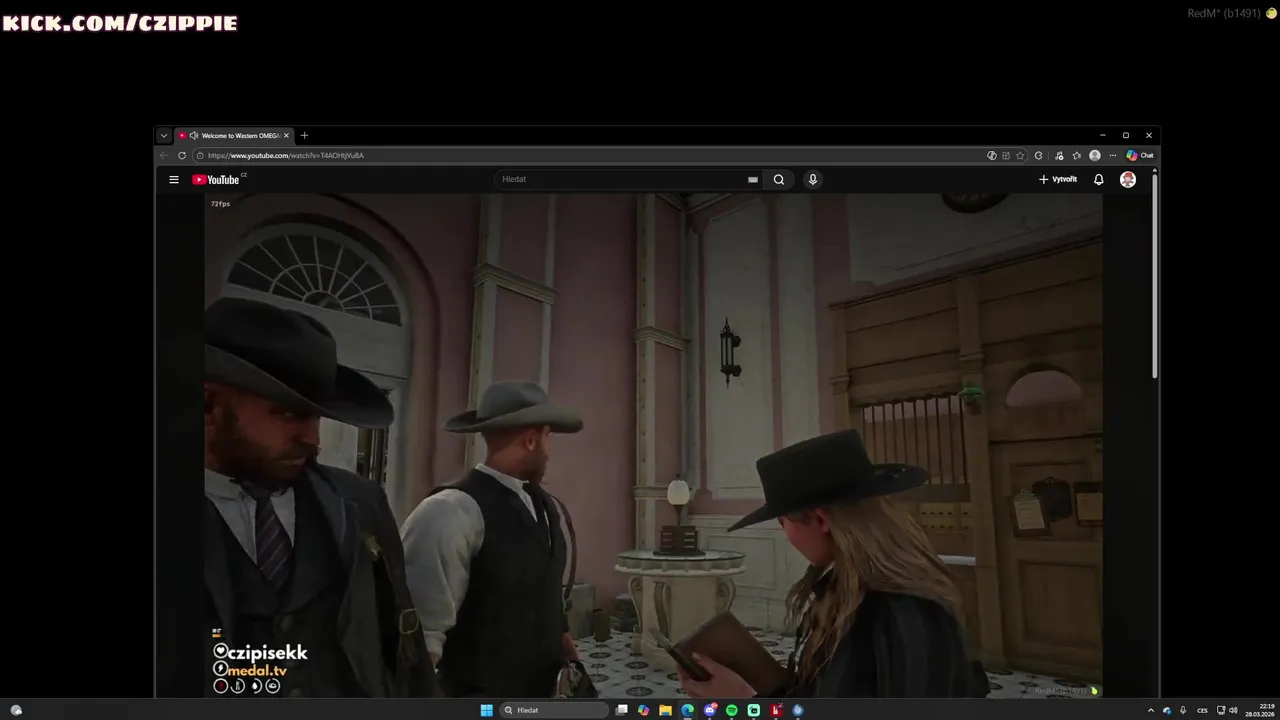
Task: Add this page to favorites star
Action: click(x=1020, y=156)
